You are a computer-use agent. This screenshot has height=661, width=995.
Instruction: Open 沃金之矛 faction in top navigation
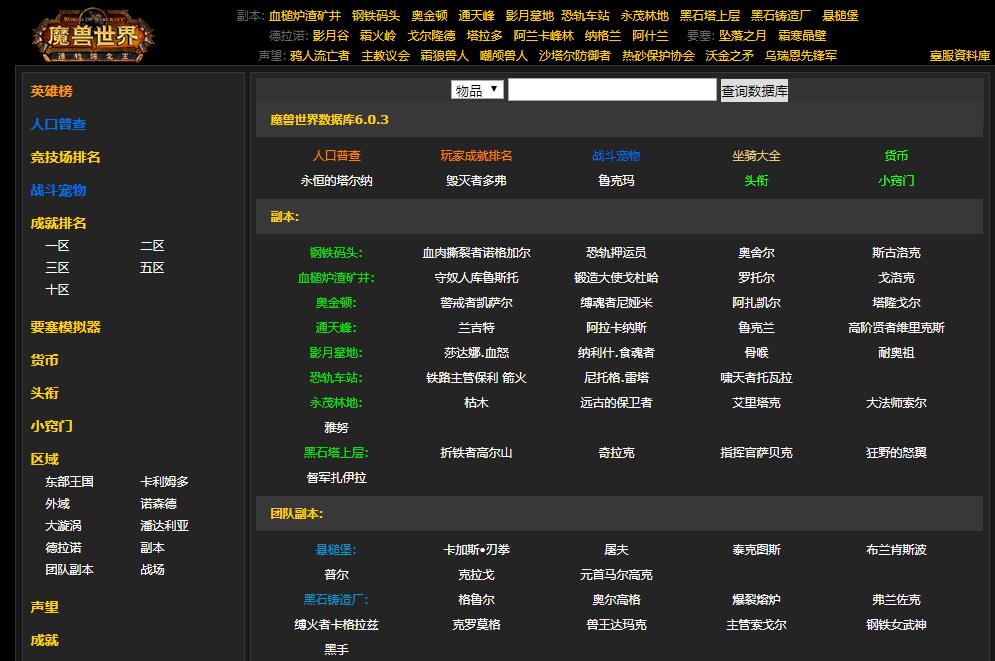pos(729,55)
